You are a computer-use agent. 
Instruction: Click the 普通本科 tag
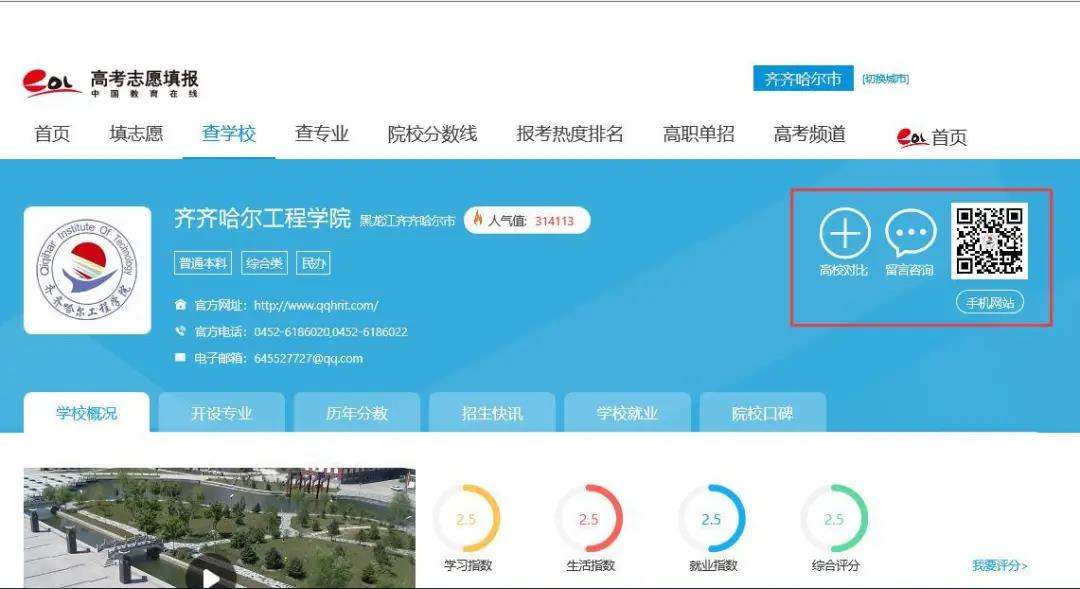click(x=202, y=262)
